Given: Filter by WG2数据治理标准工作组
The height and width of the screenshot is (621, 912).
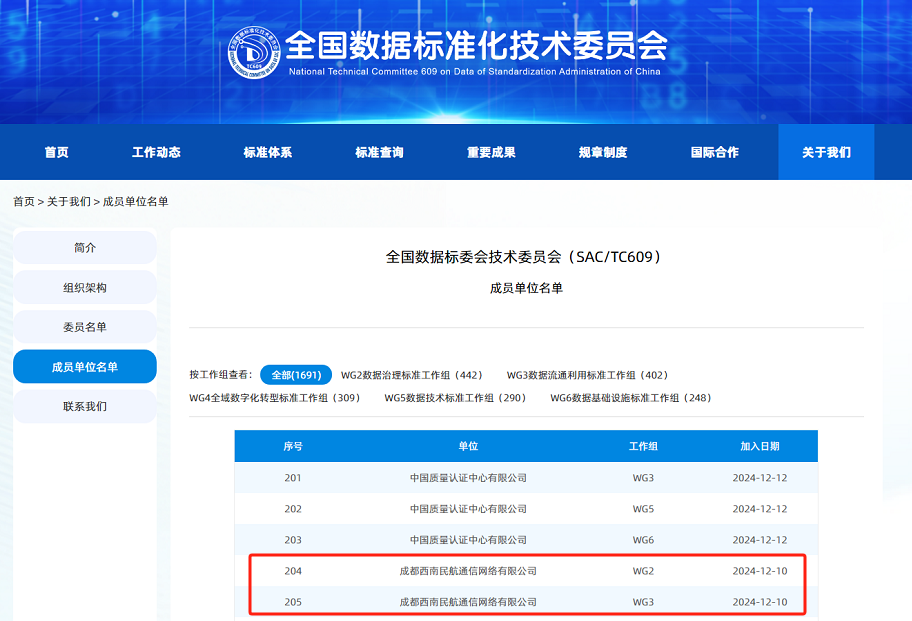Looking at the screenshot, I should (x=411, y=375).
